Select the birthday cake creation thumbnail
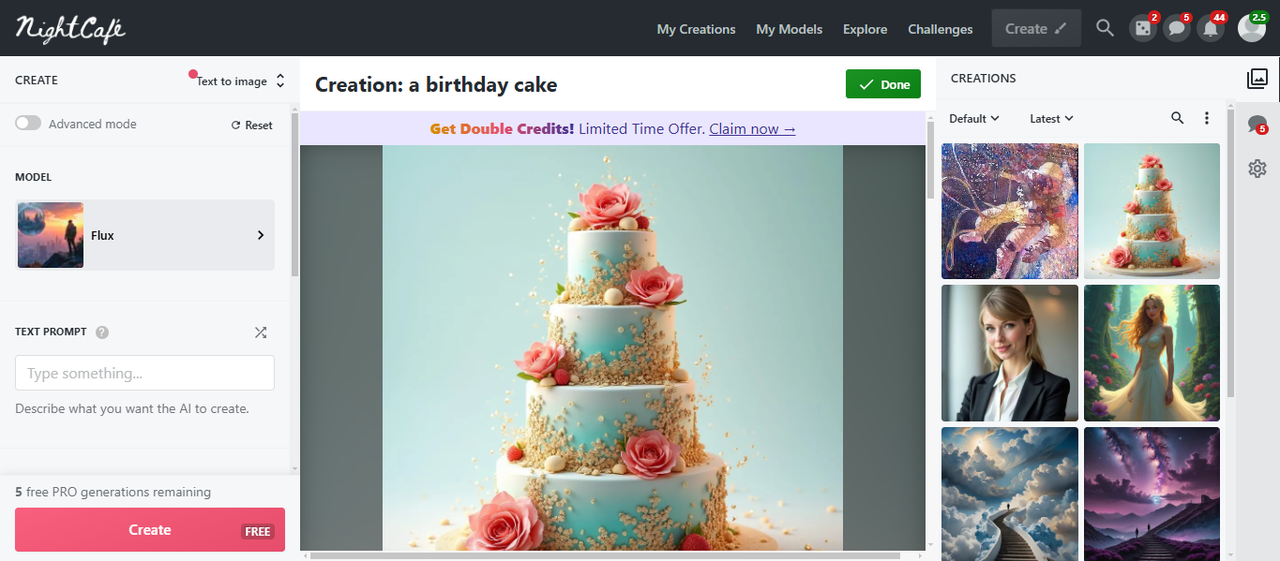 pos(1152,211)
